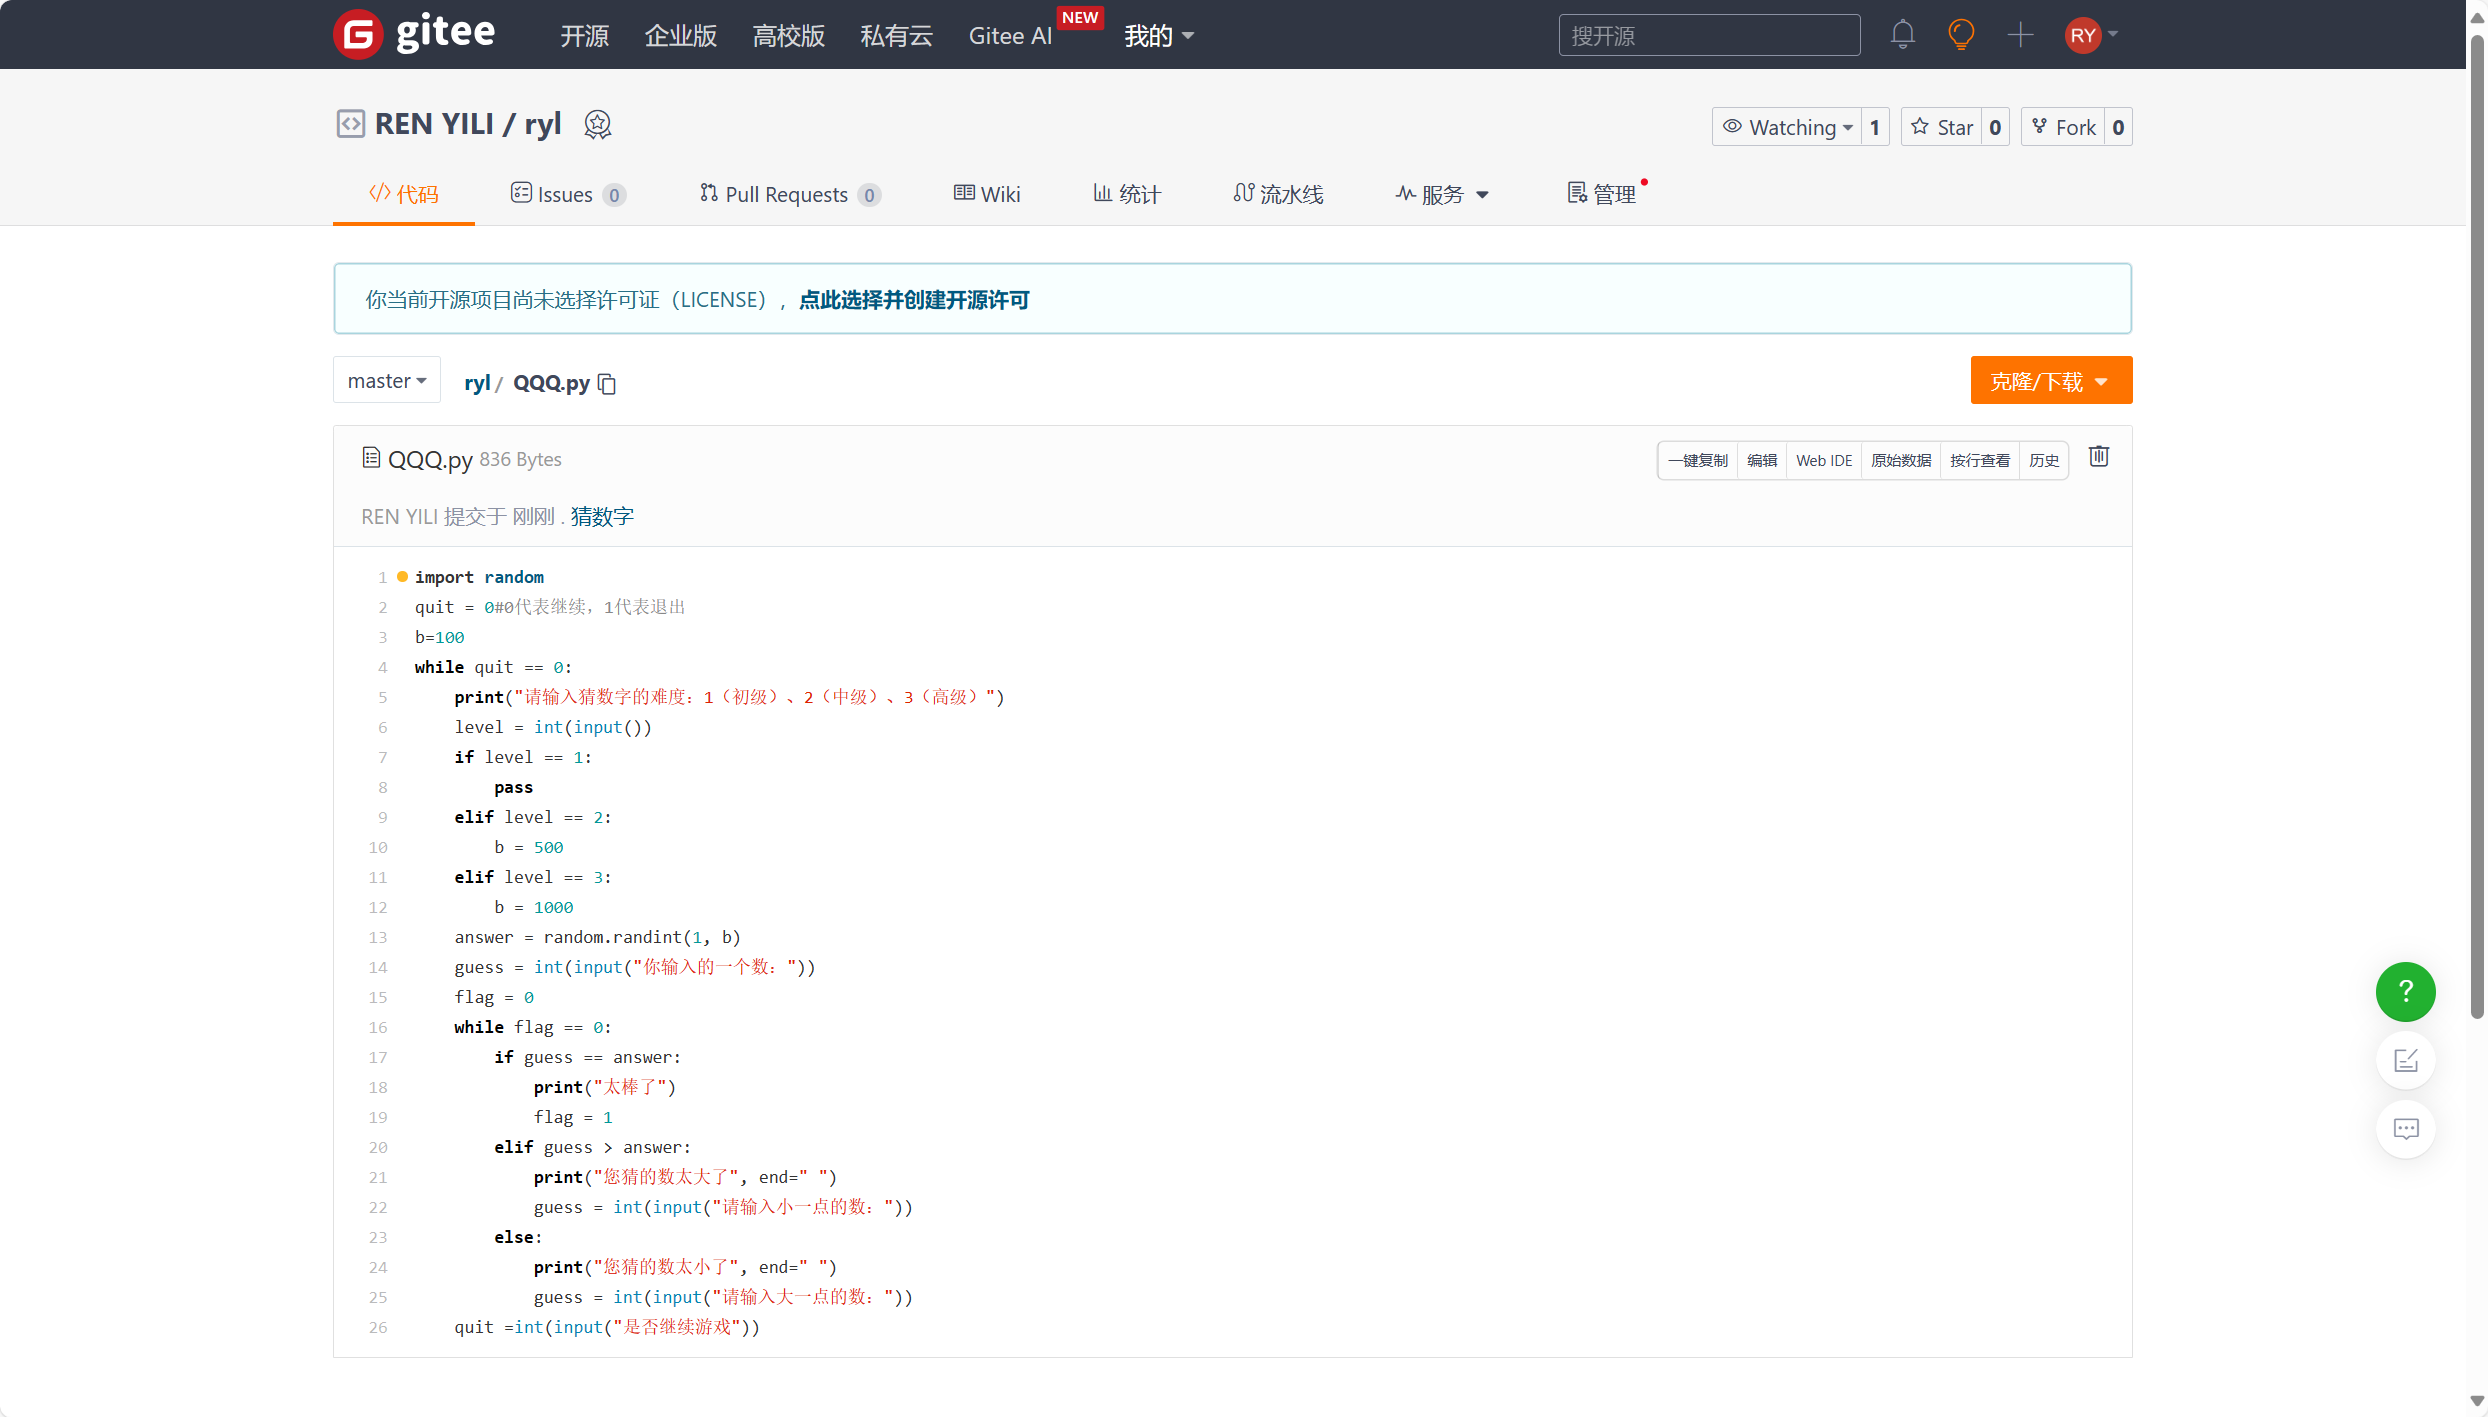Click the badge icon beside repository name
This screenshot has width=2488, height=1417.
pos(597,124)
